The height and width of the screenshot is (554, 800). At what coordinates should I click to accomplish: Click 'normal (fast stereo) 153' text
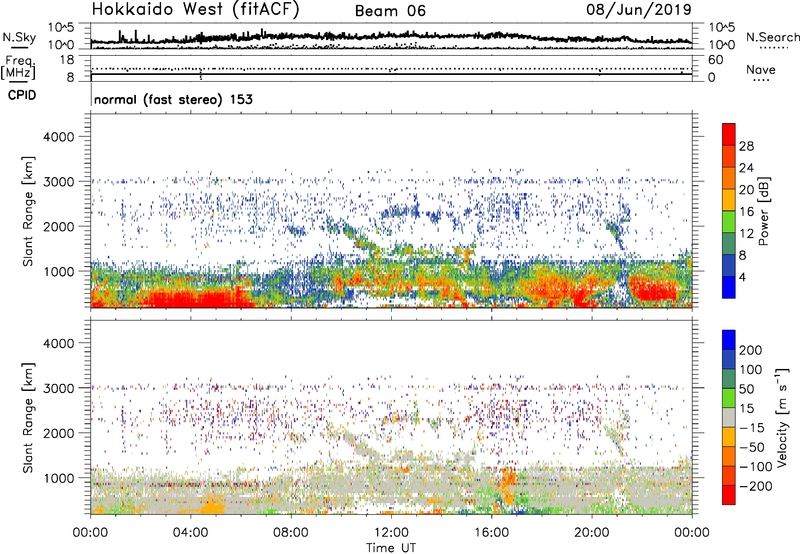173,100
